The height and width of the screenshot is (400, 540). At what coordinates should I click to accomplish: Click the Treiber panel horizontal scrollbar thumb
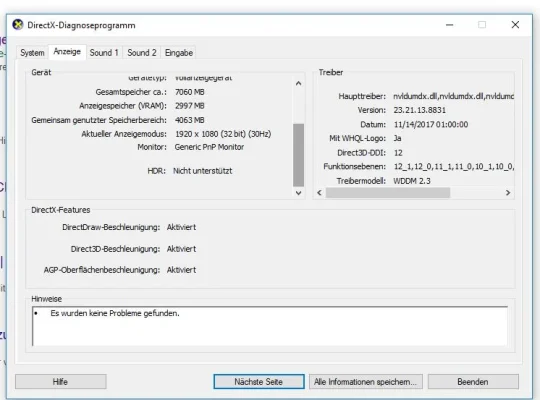click(388, 193)
